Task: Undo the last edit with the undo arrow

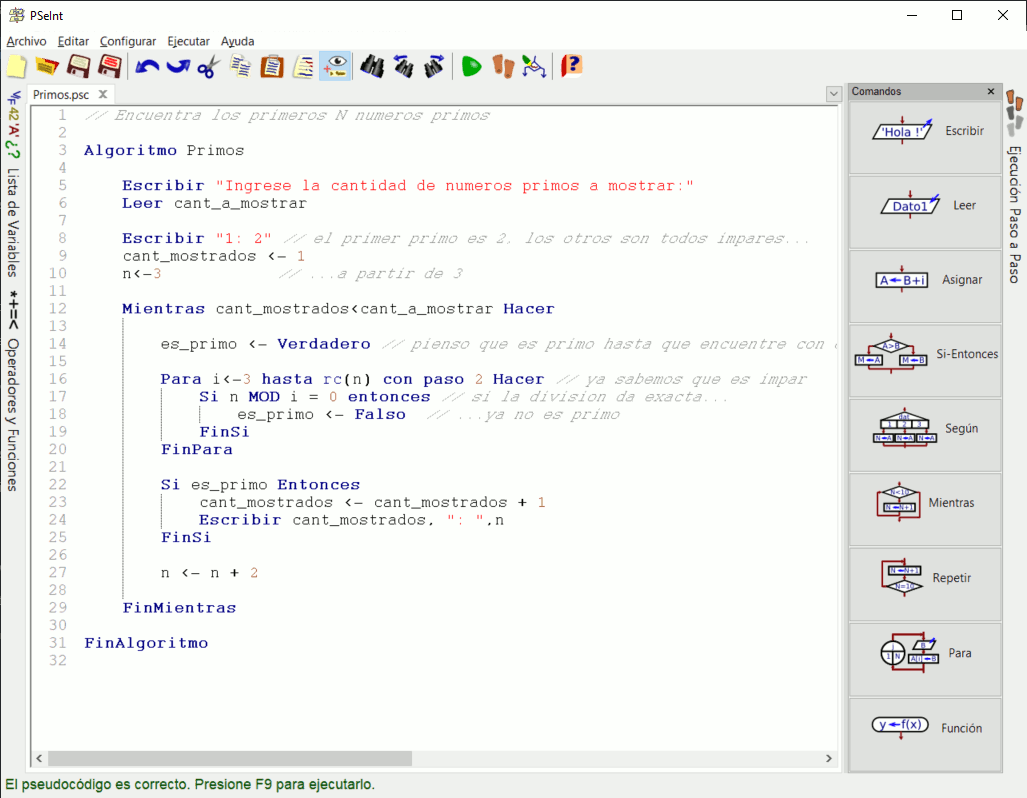Action: coord(147,66)
